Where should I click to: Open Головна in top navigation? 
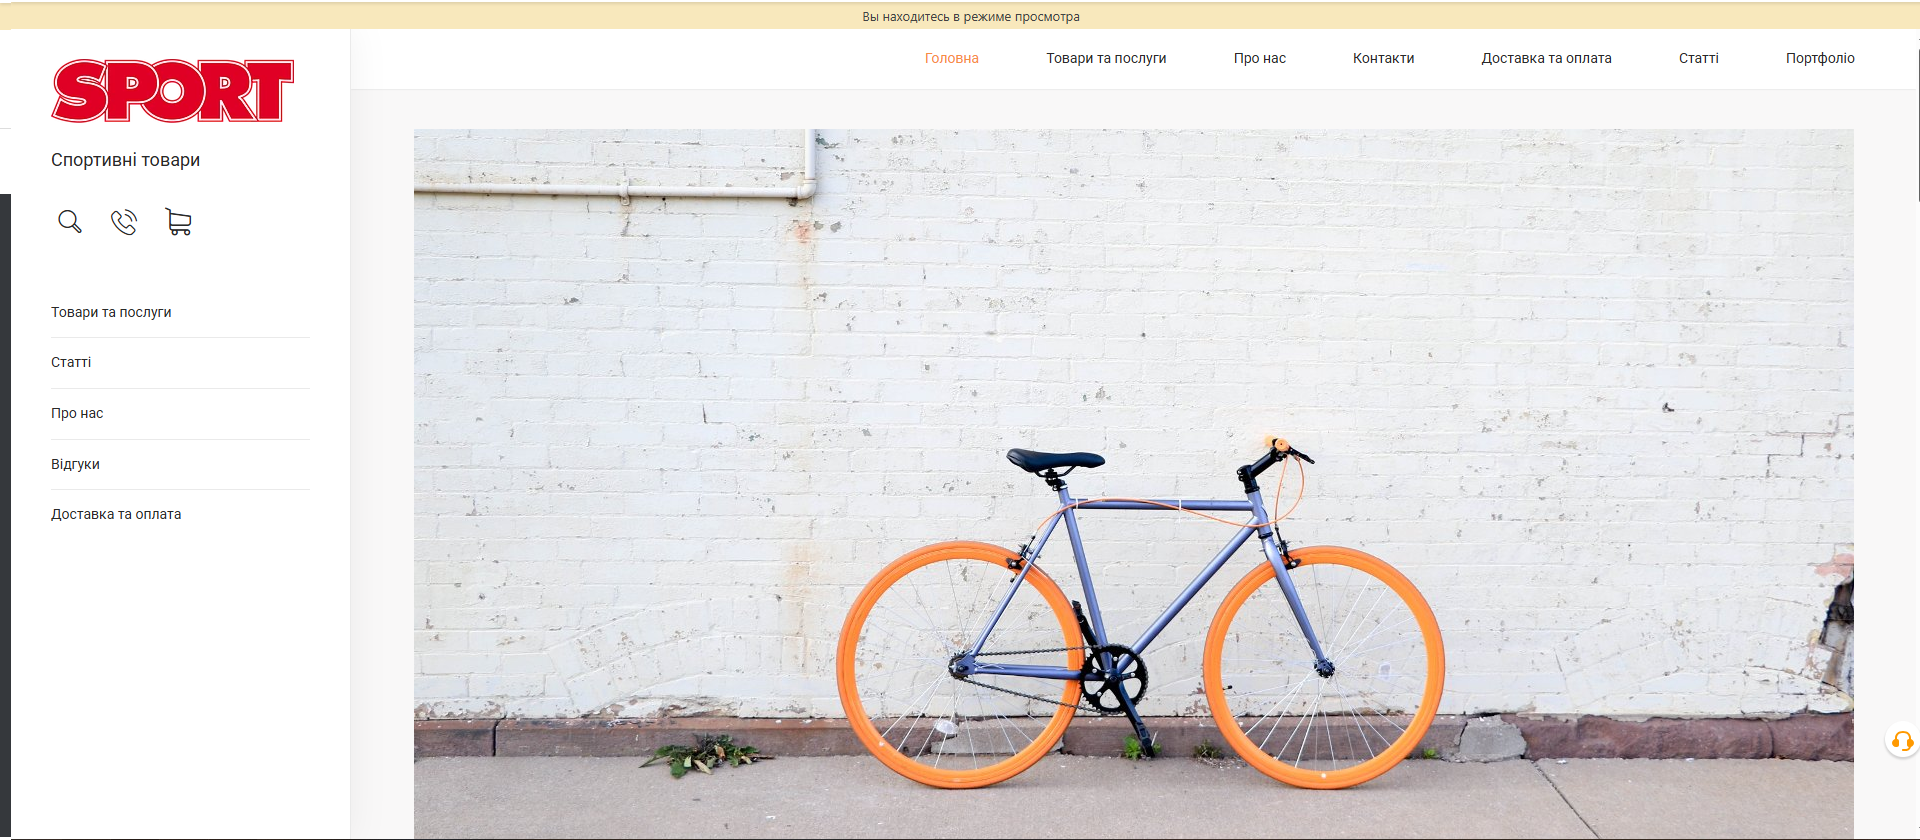click(x=951, y=58)
